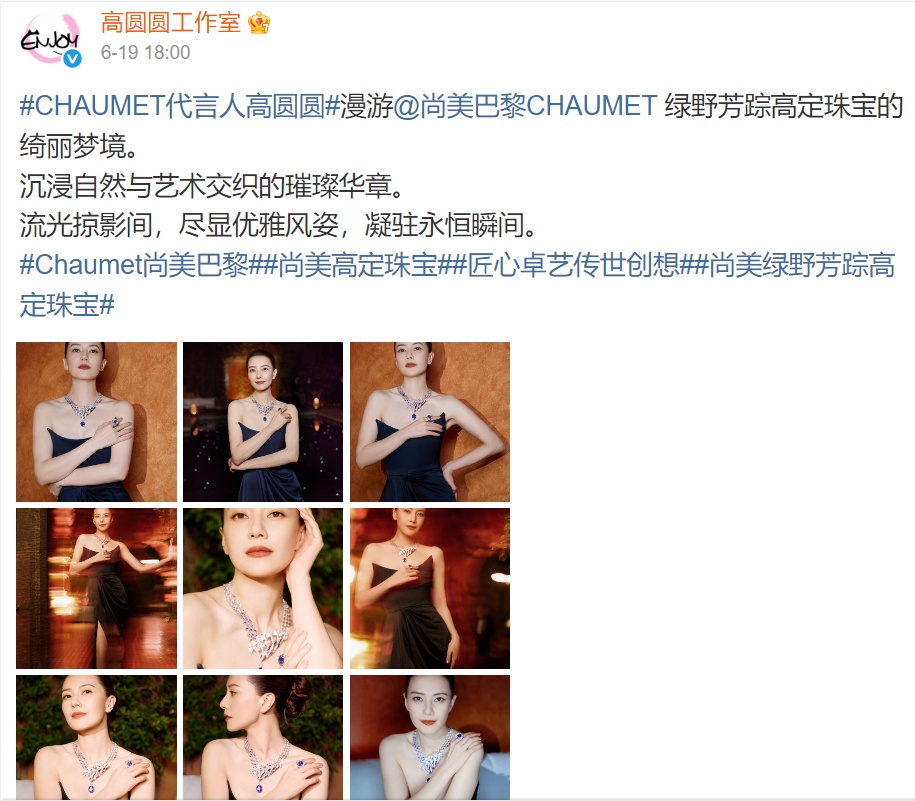View second photo with dark starry background
The width and height of the screenshot is (915, 801).
(263, 422)
